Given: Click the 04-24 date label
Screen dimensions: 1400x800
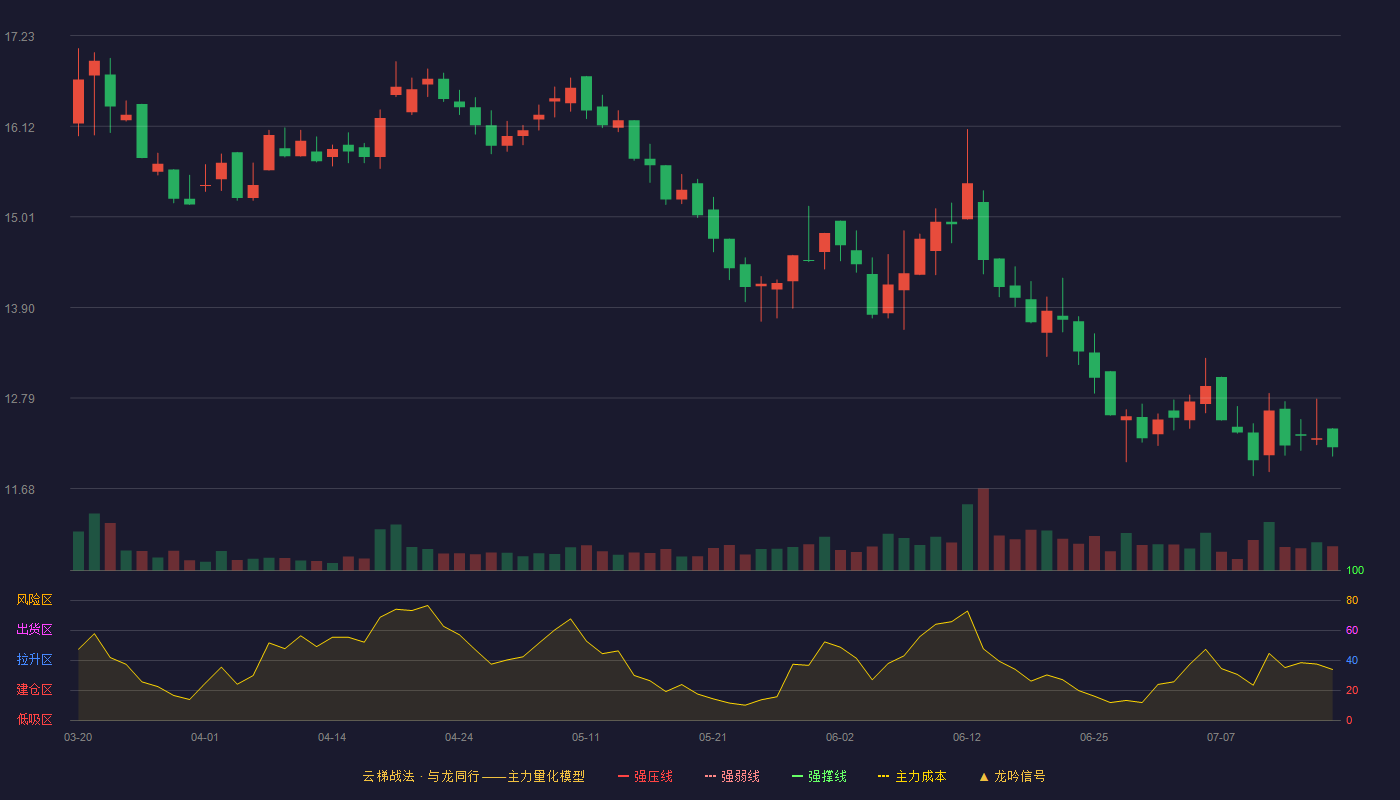Looking at the screenshot, I should point(459,737).
